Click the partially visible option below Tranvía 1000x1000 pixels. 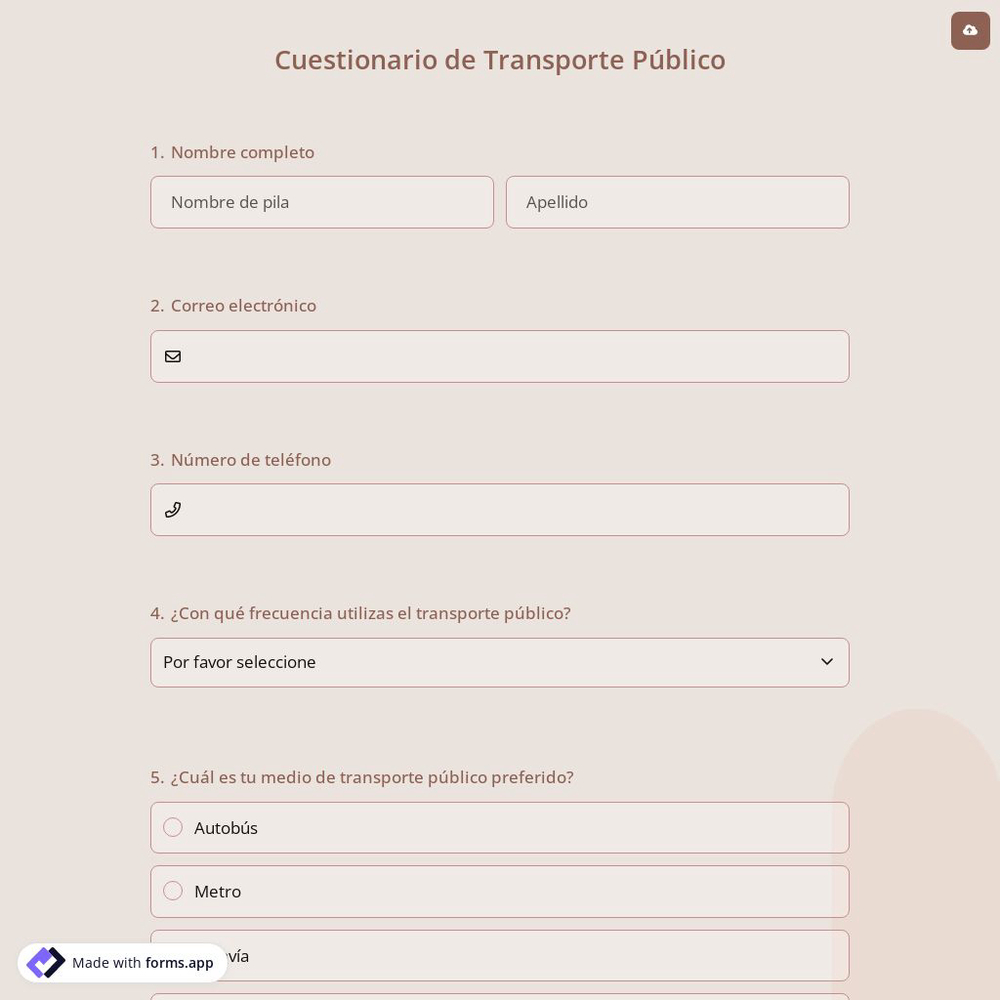(500, 997)
